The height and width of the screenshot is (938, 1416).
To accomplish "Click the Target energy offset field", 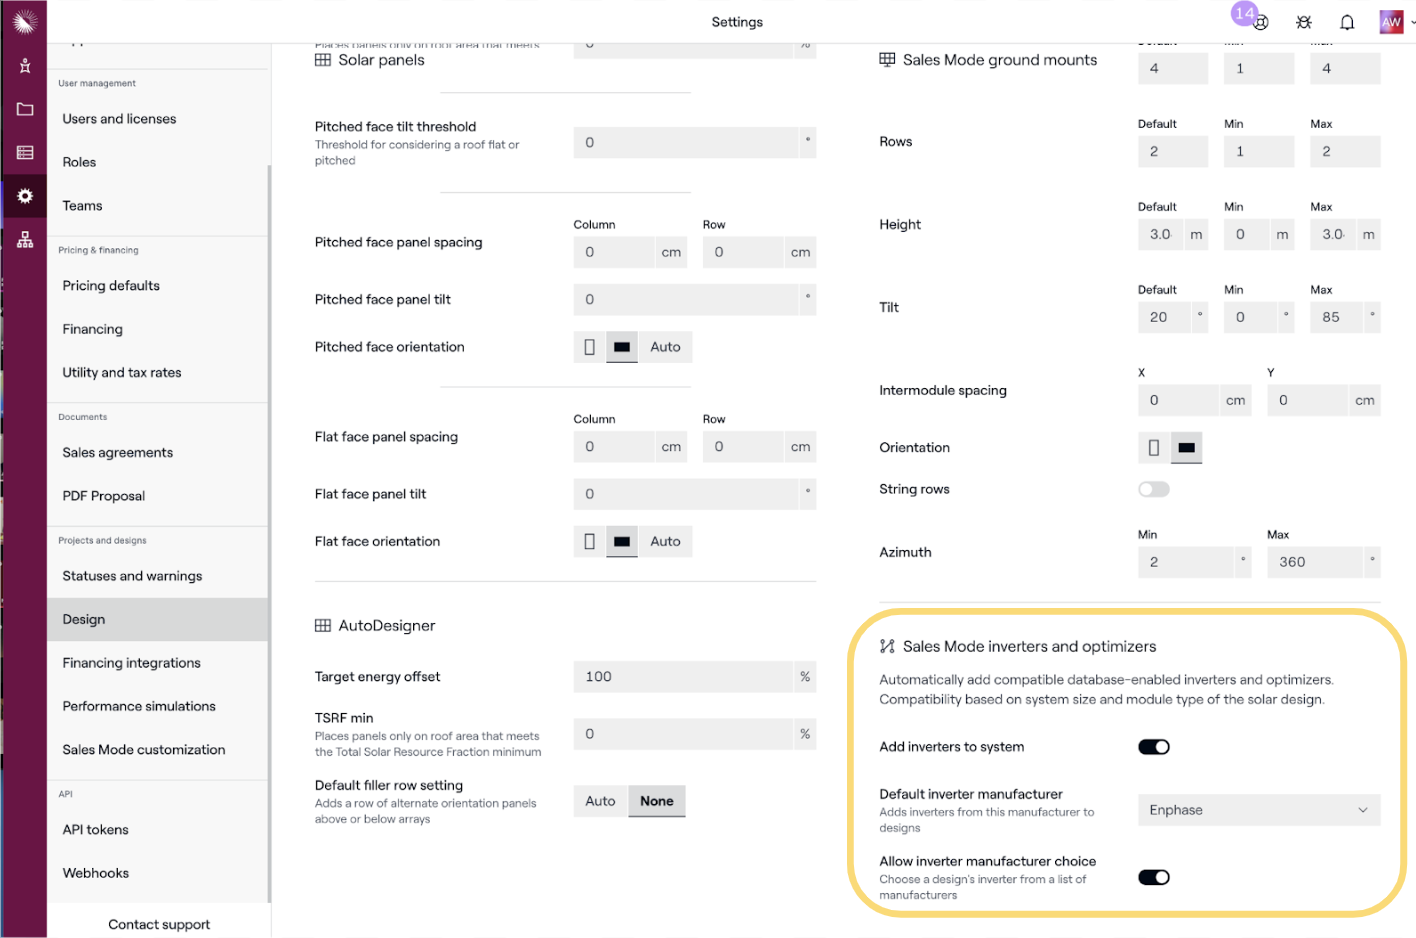I will [683, 677].
